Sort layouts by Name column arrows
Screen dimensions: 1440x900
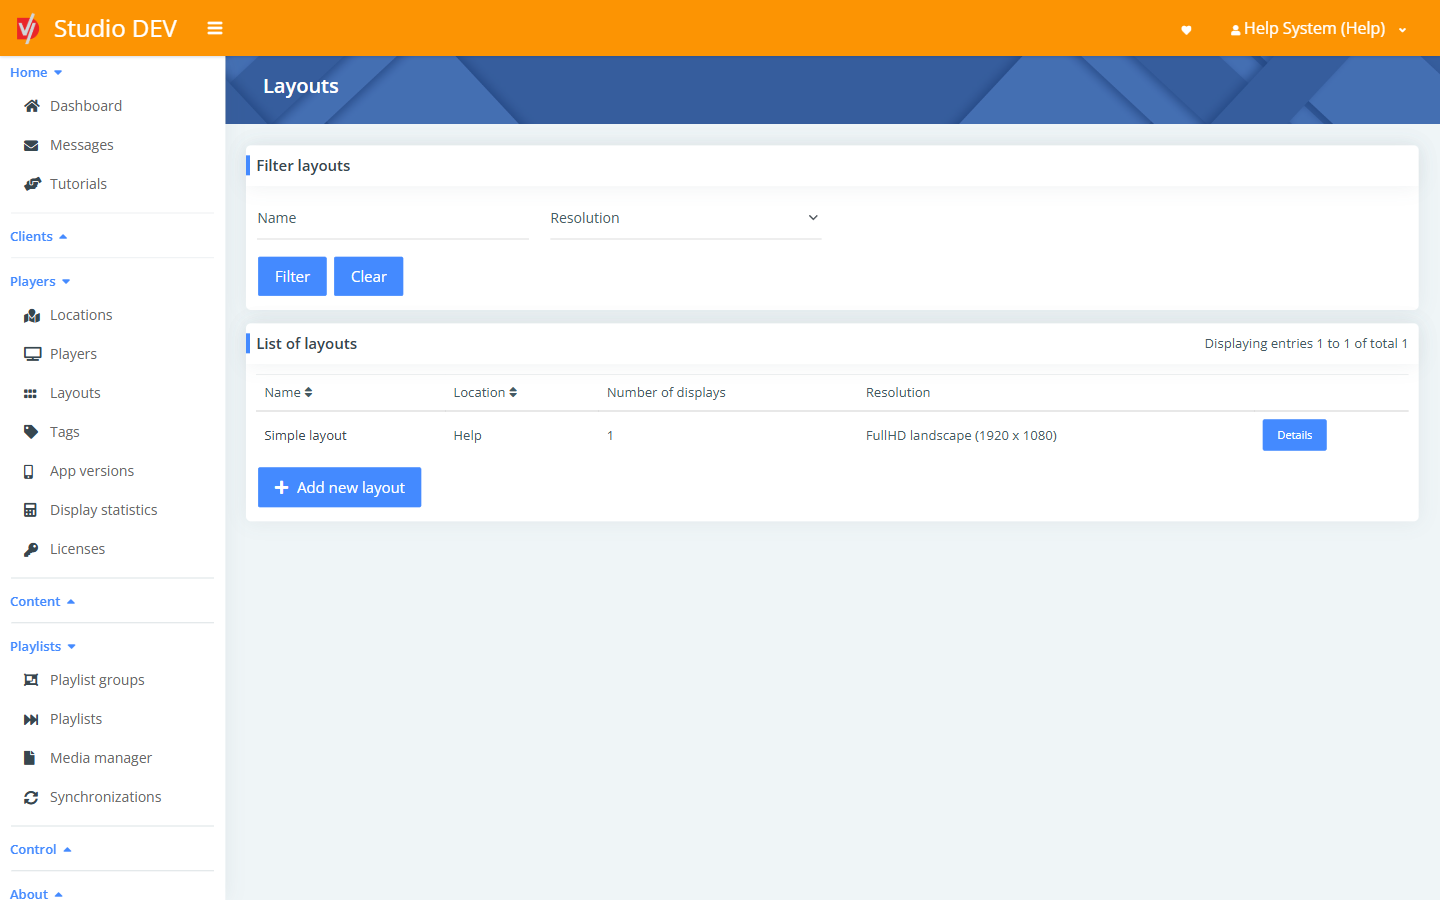point(309,393)
